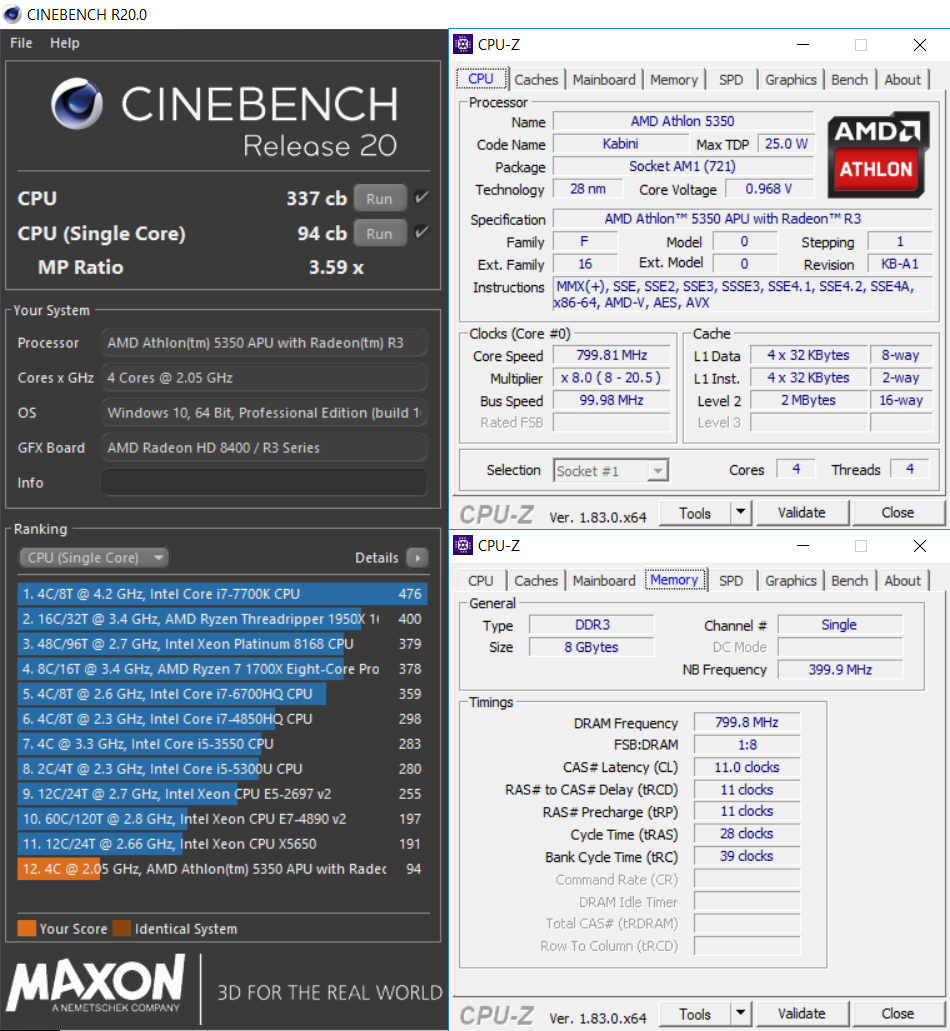This screenshot has height=1031, width=950.
Task: Open Graphics tab in top CPU-Z window
Action: (x=790, y=80)
